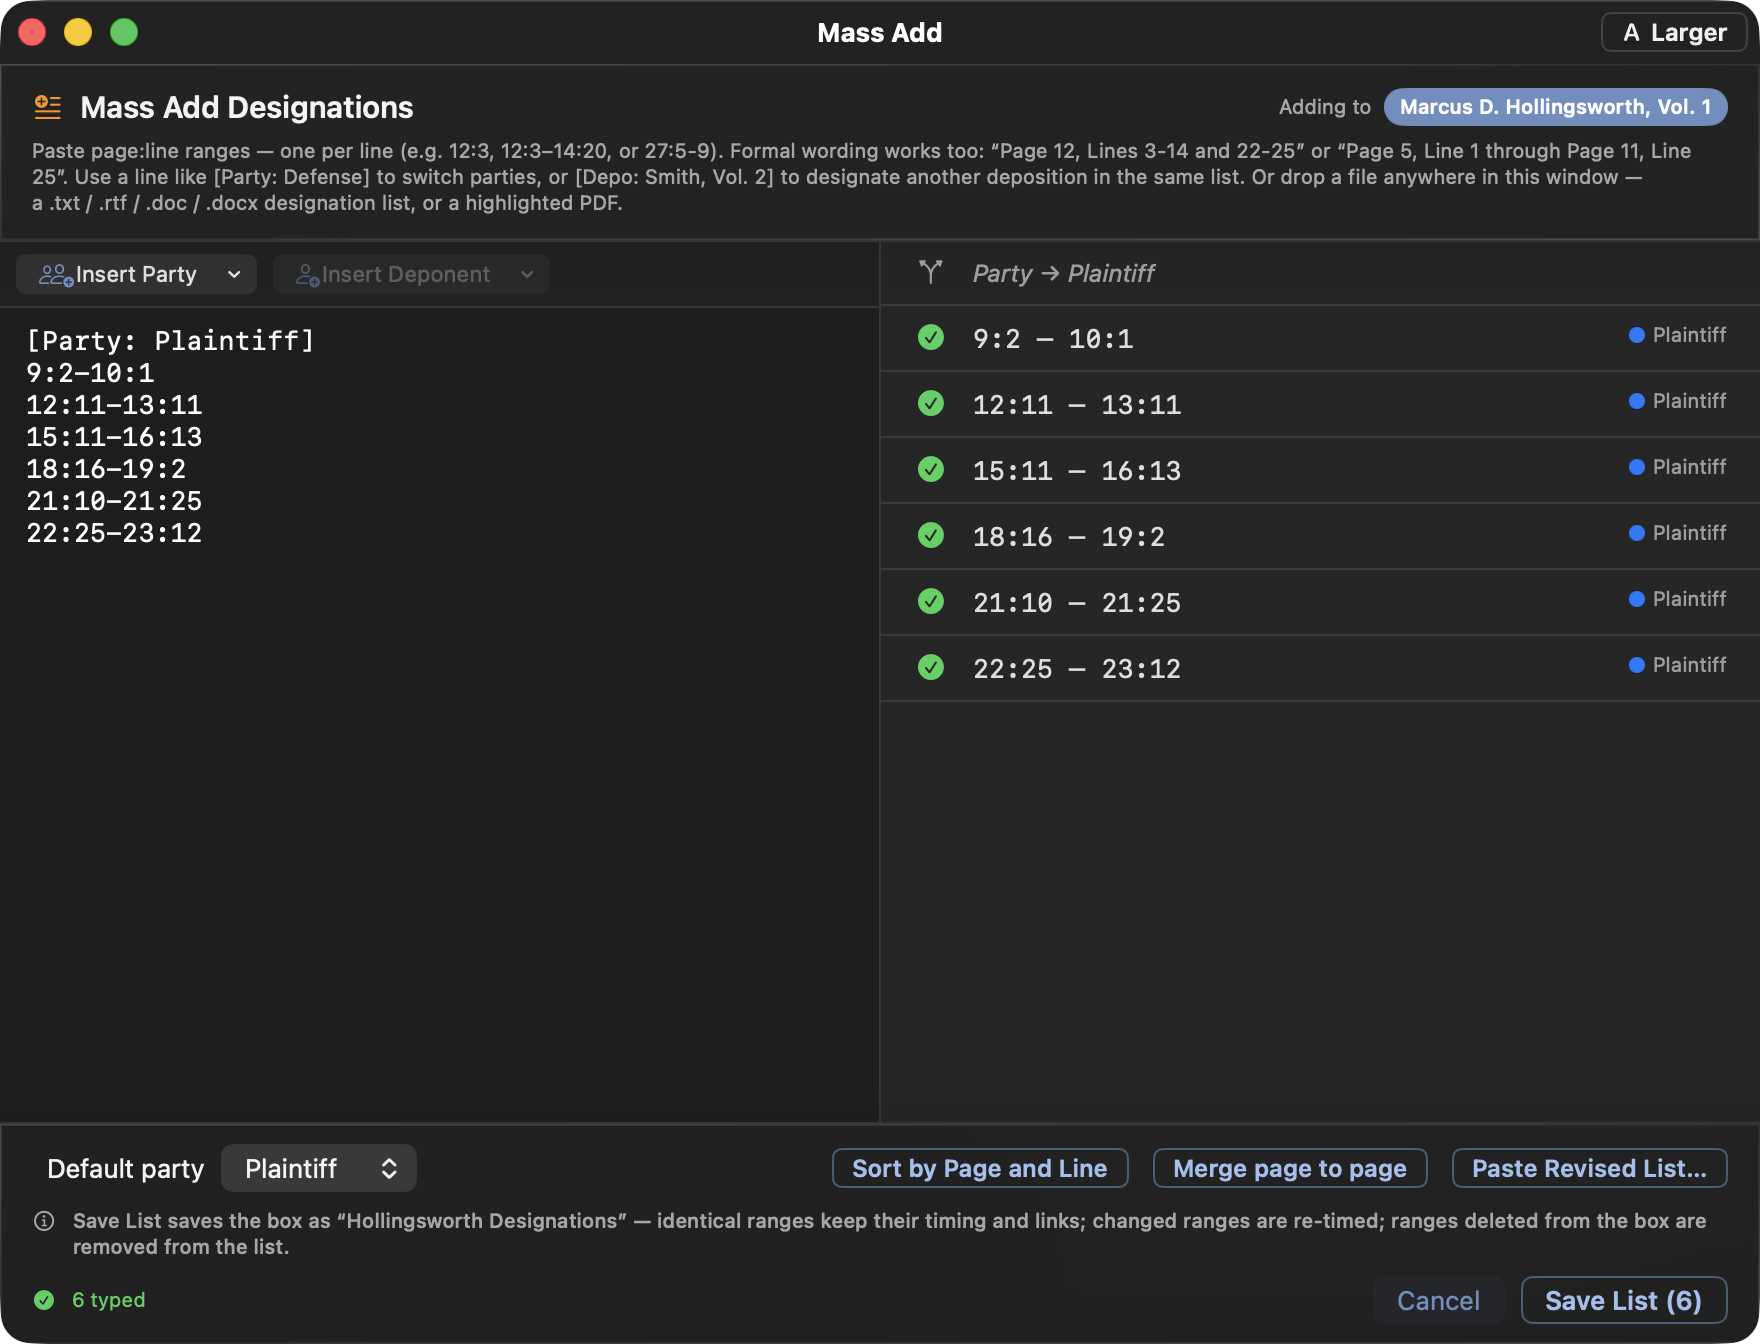Click the Marcus D. Hollingsworth, Vol. 1 badge

1556,107
